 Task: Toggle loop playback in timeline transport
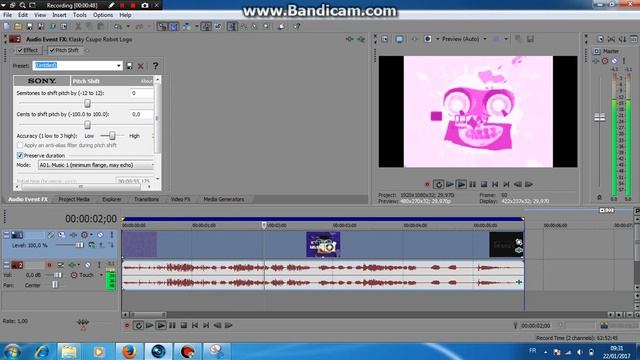coord(138,325)
